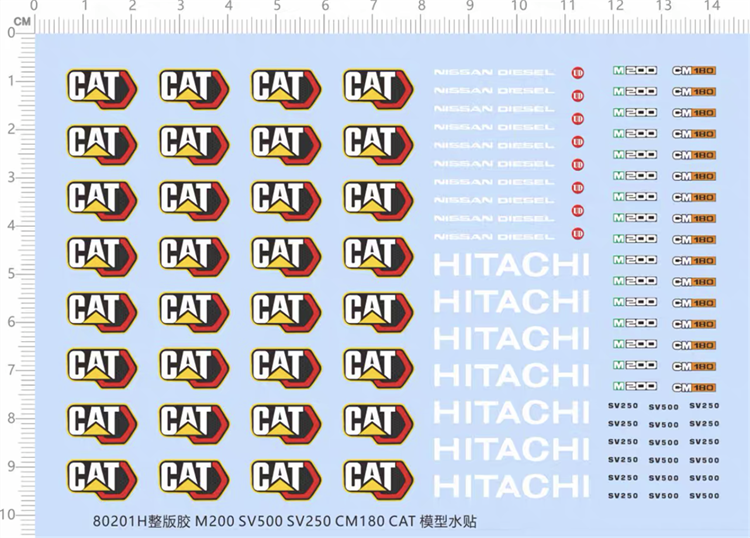The height and width of the screenshot is (538, 750).
Task: Select the topmost orange CM180 badge
Action: pos(694,71)
